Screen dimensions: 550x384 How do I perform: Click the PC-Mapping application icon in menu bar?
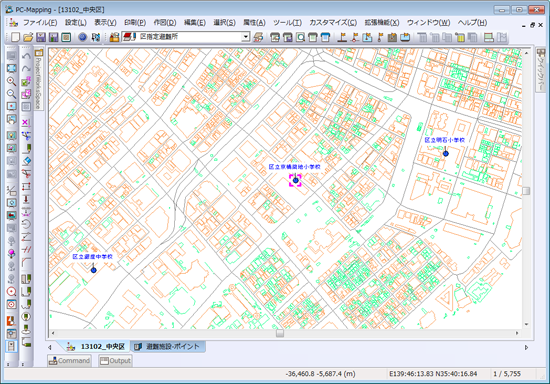[x=13, y=23]
